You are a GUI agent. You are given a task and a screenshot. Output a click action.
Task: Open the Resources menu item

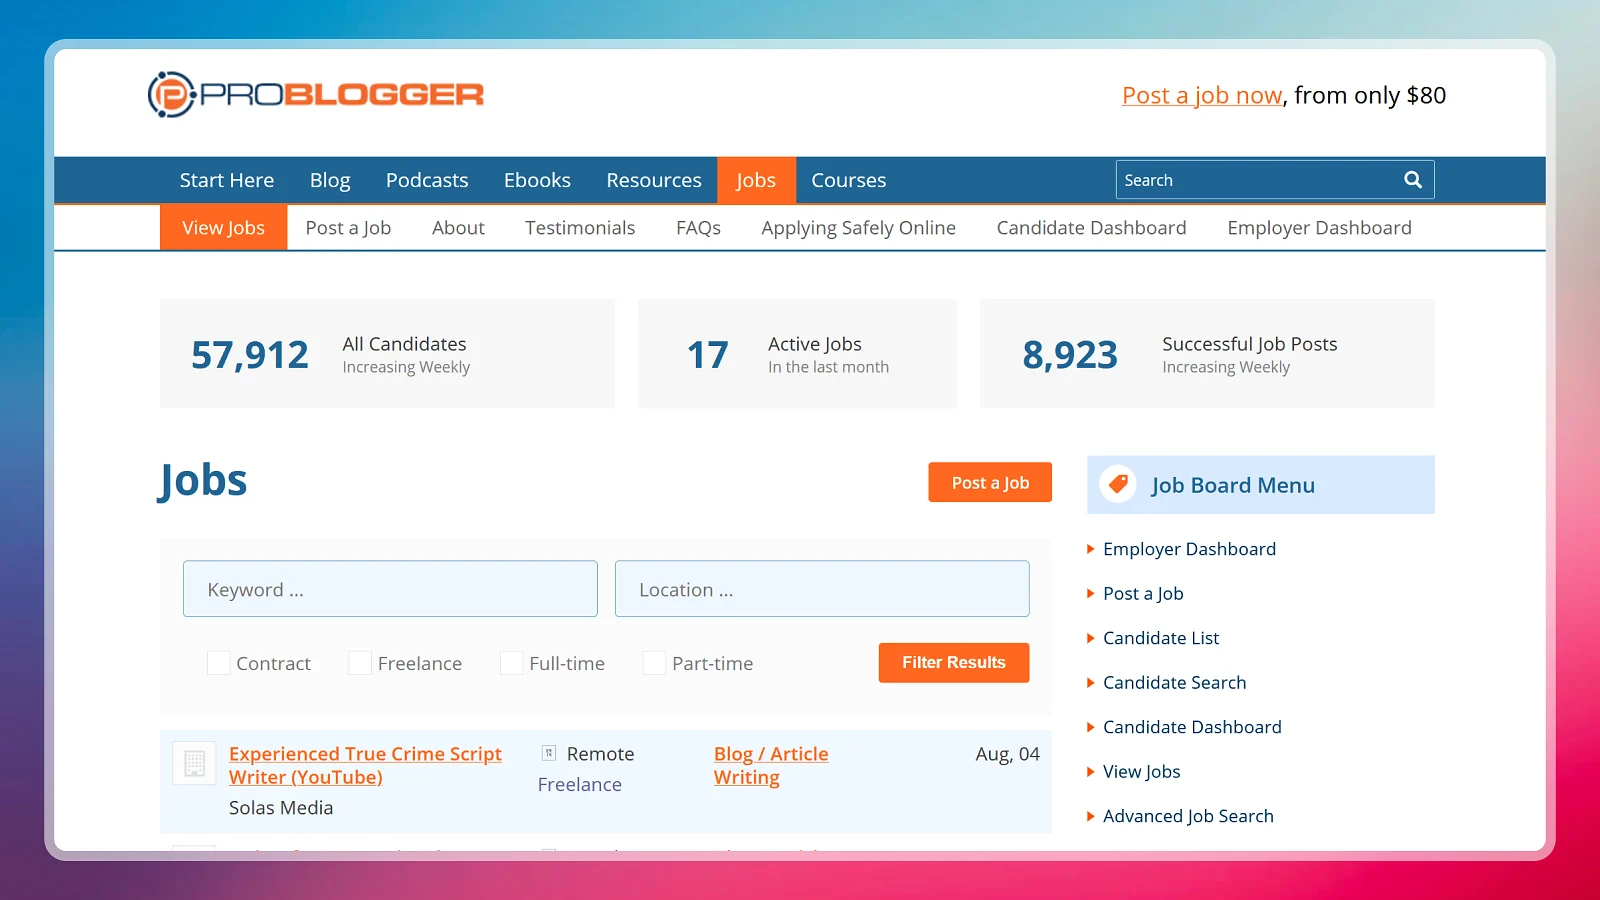pos(654,180)
